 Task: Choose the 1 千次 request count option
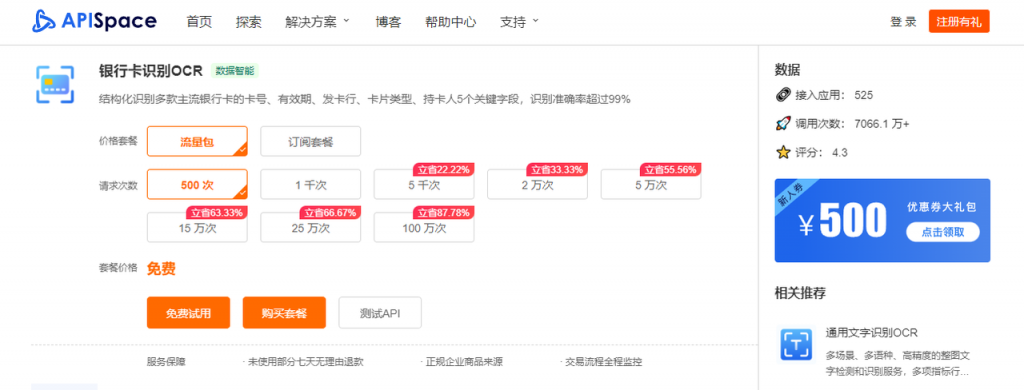tap(310, 185)
